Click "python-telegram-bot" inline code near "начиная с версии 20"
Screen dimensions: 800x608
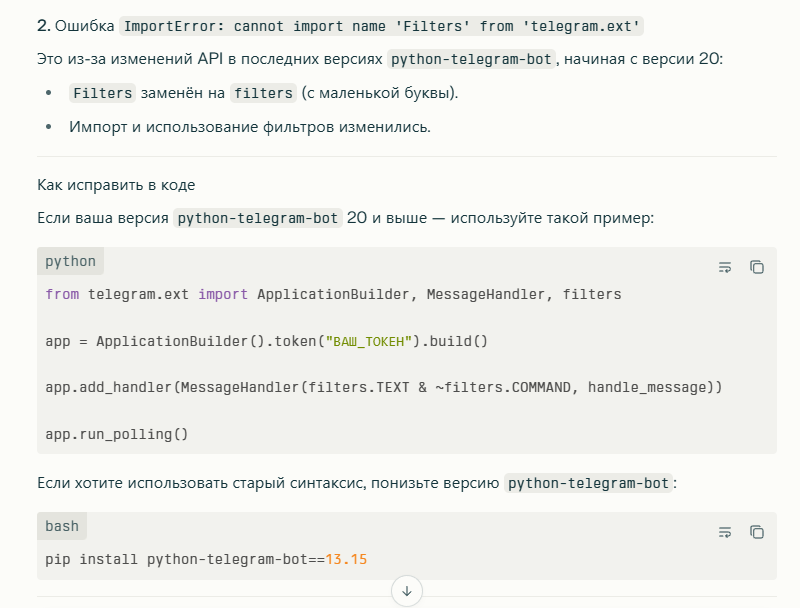471,59
